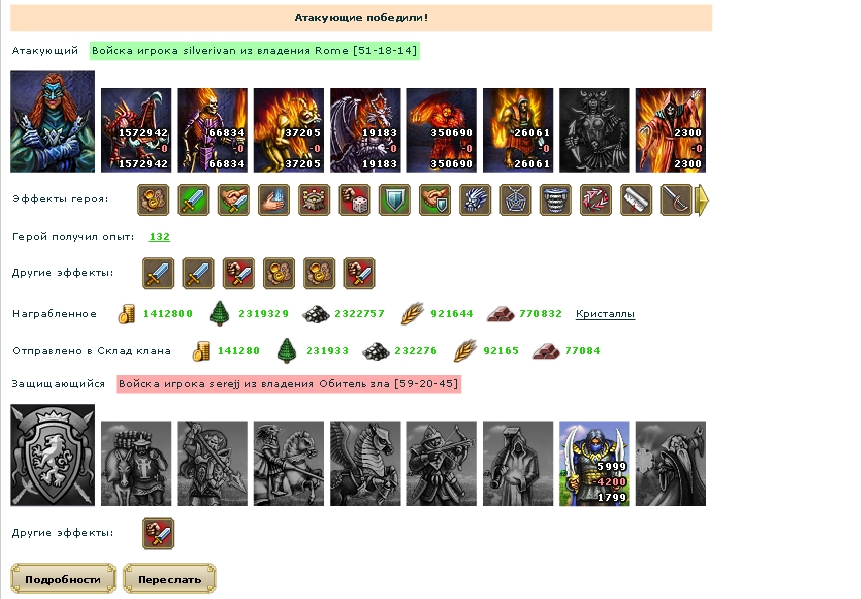Click the dice with fist hero effect icon
861x599 pixels.
click(x=354, y=200)
